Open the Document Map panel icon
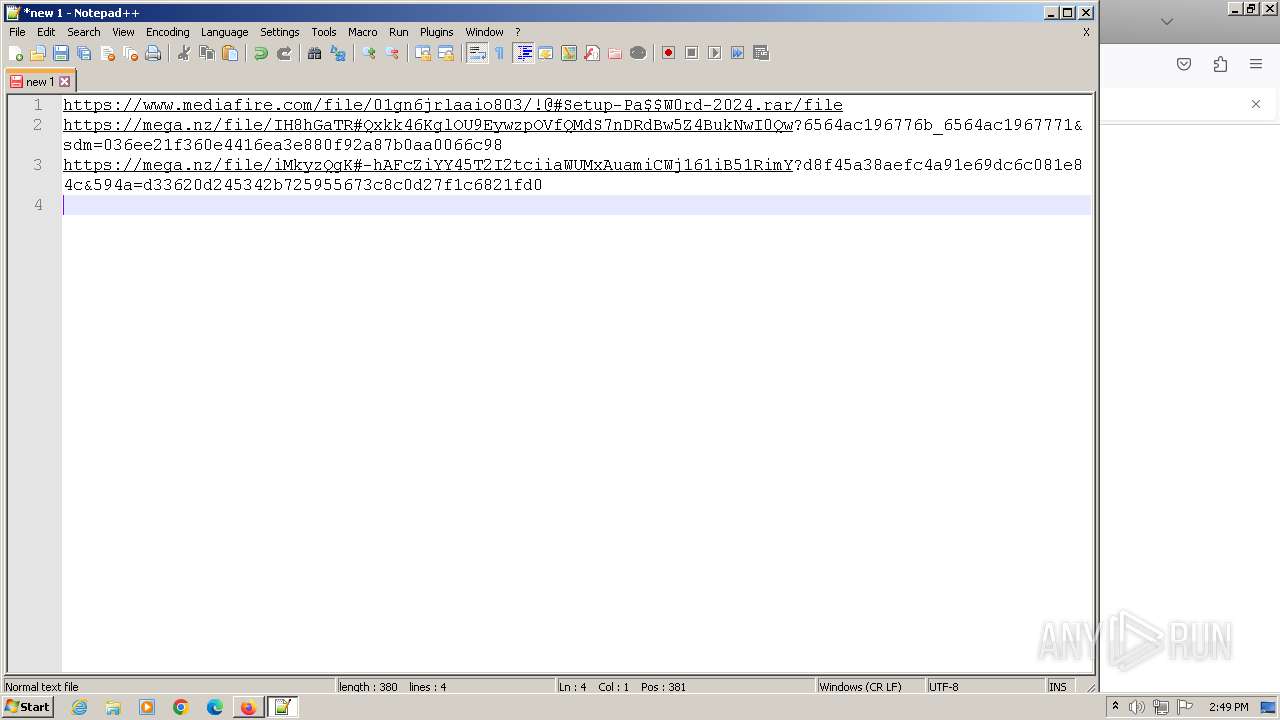Viewport: 1280px width, 720px height. [569, 53]
